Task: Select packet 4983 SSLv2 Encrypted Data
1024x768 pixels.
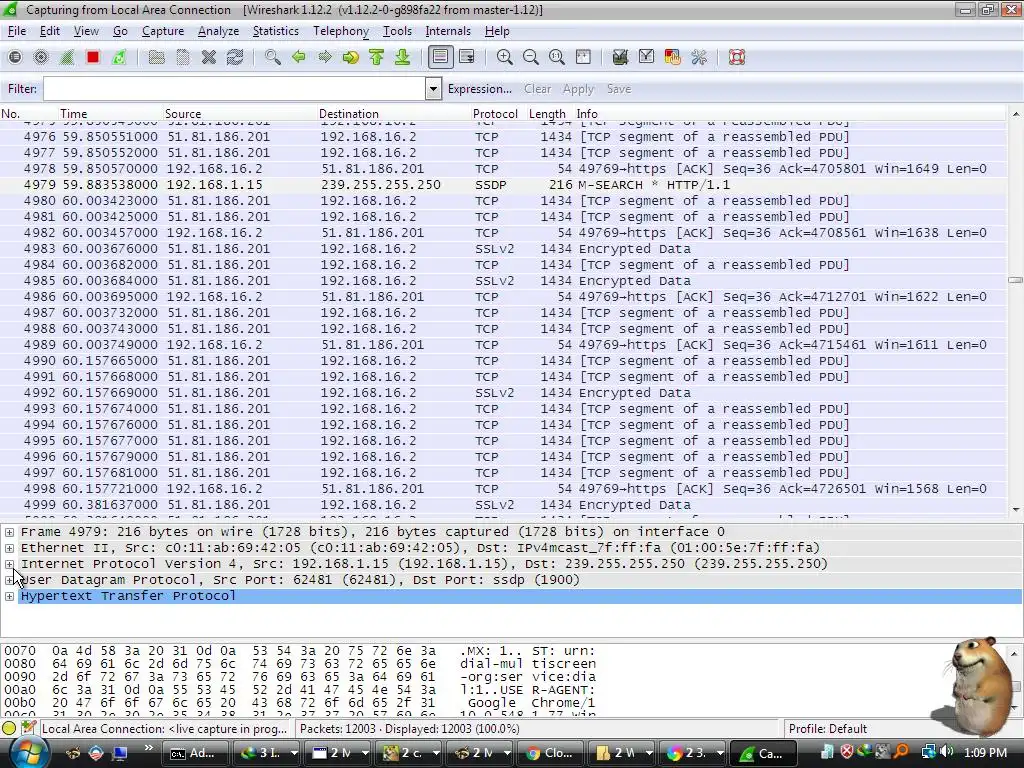Action: click(x=503, y=249)
